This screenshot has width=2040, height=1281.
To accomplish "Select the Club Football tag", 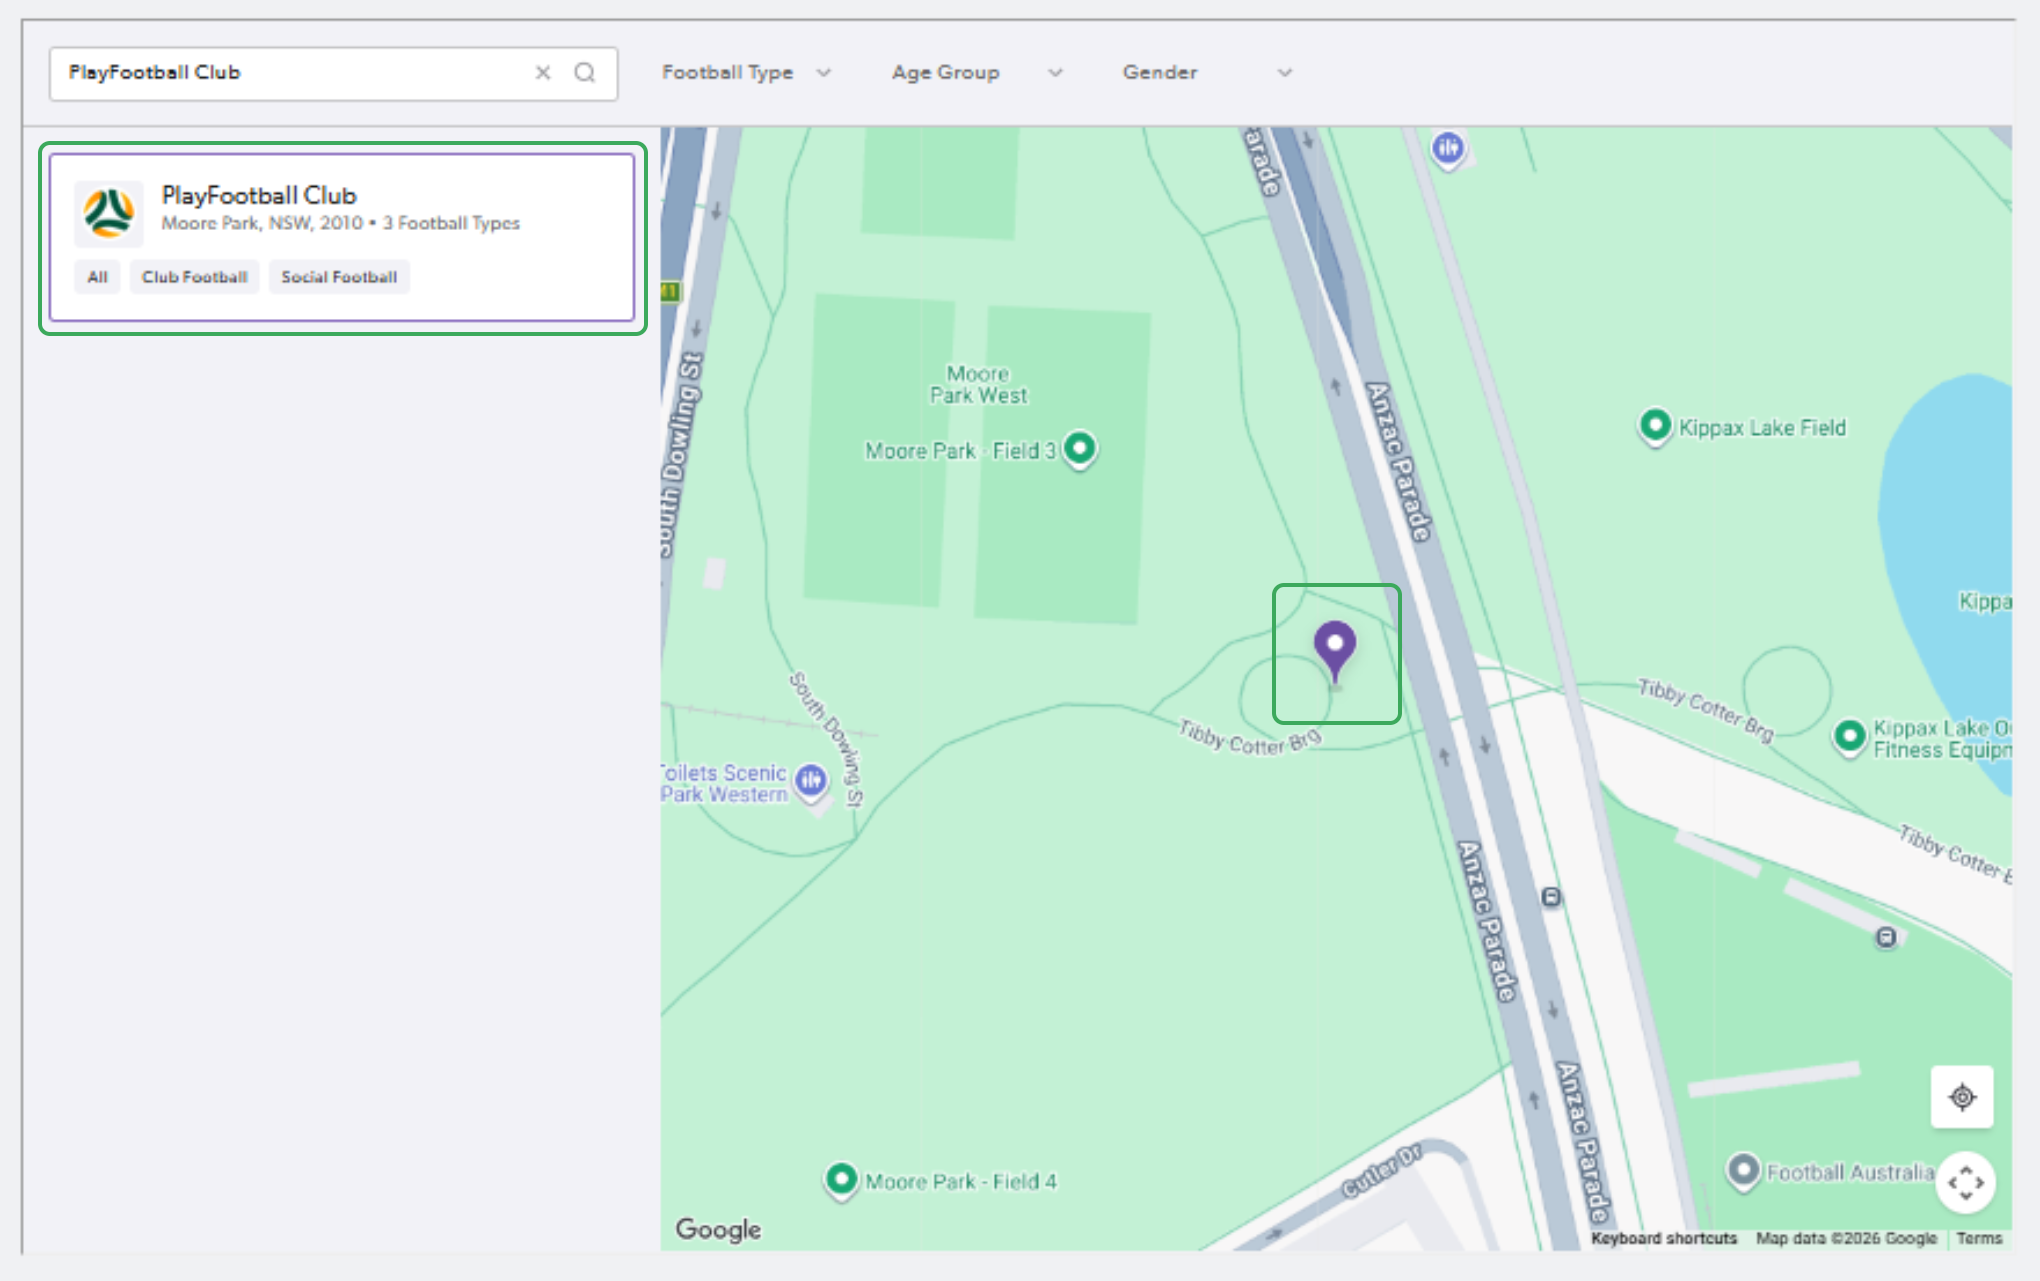I will tap(194, 277).
